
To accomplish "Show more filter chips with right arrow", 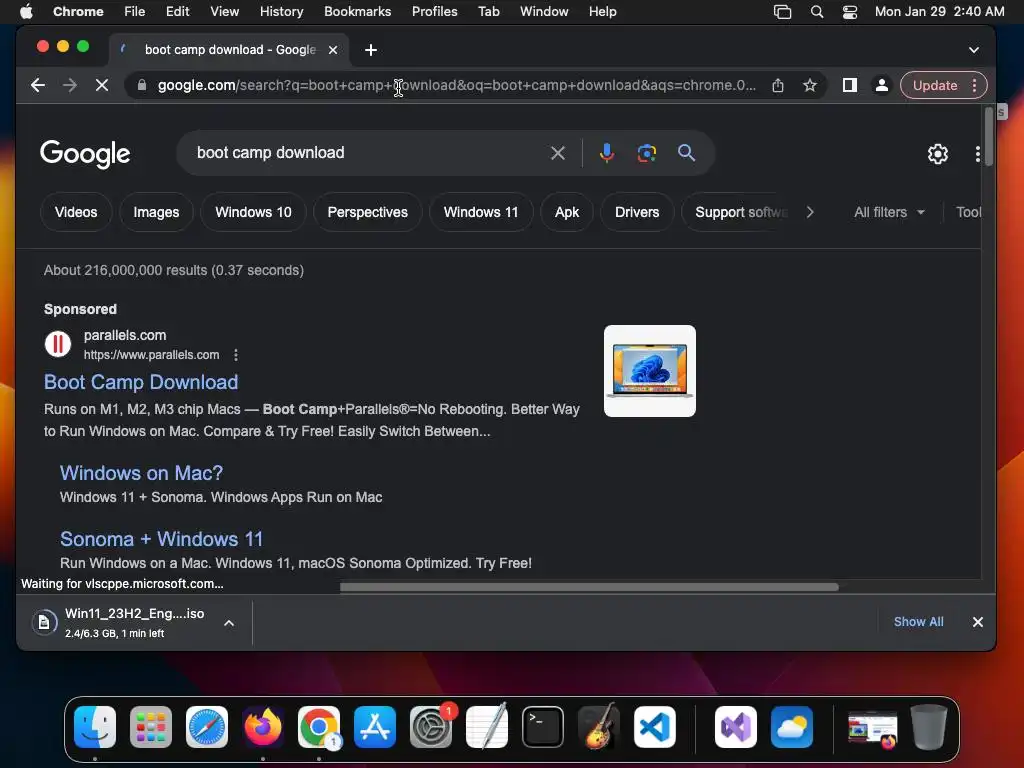I will (x=810, y=212).
